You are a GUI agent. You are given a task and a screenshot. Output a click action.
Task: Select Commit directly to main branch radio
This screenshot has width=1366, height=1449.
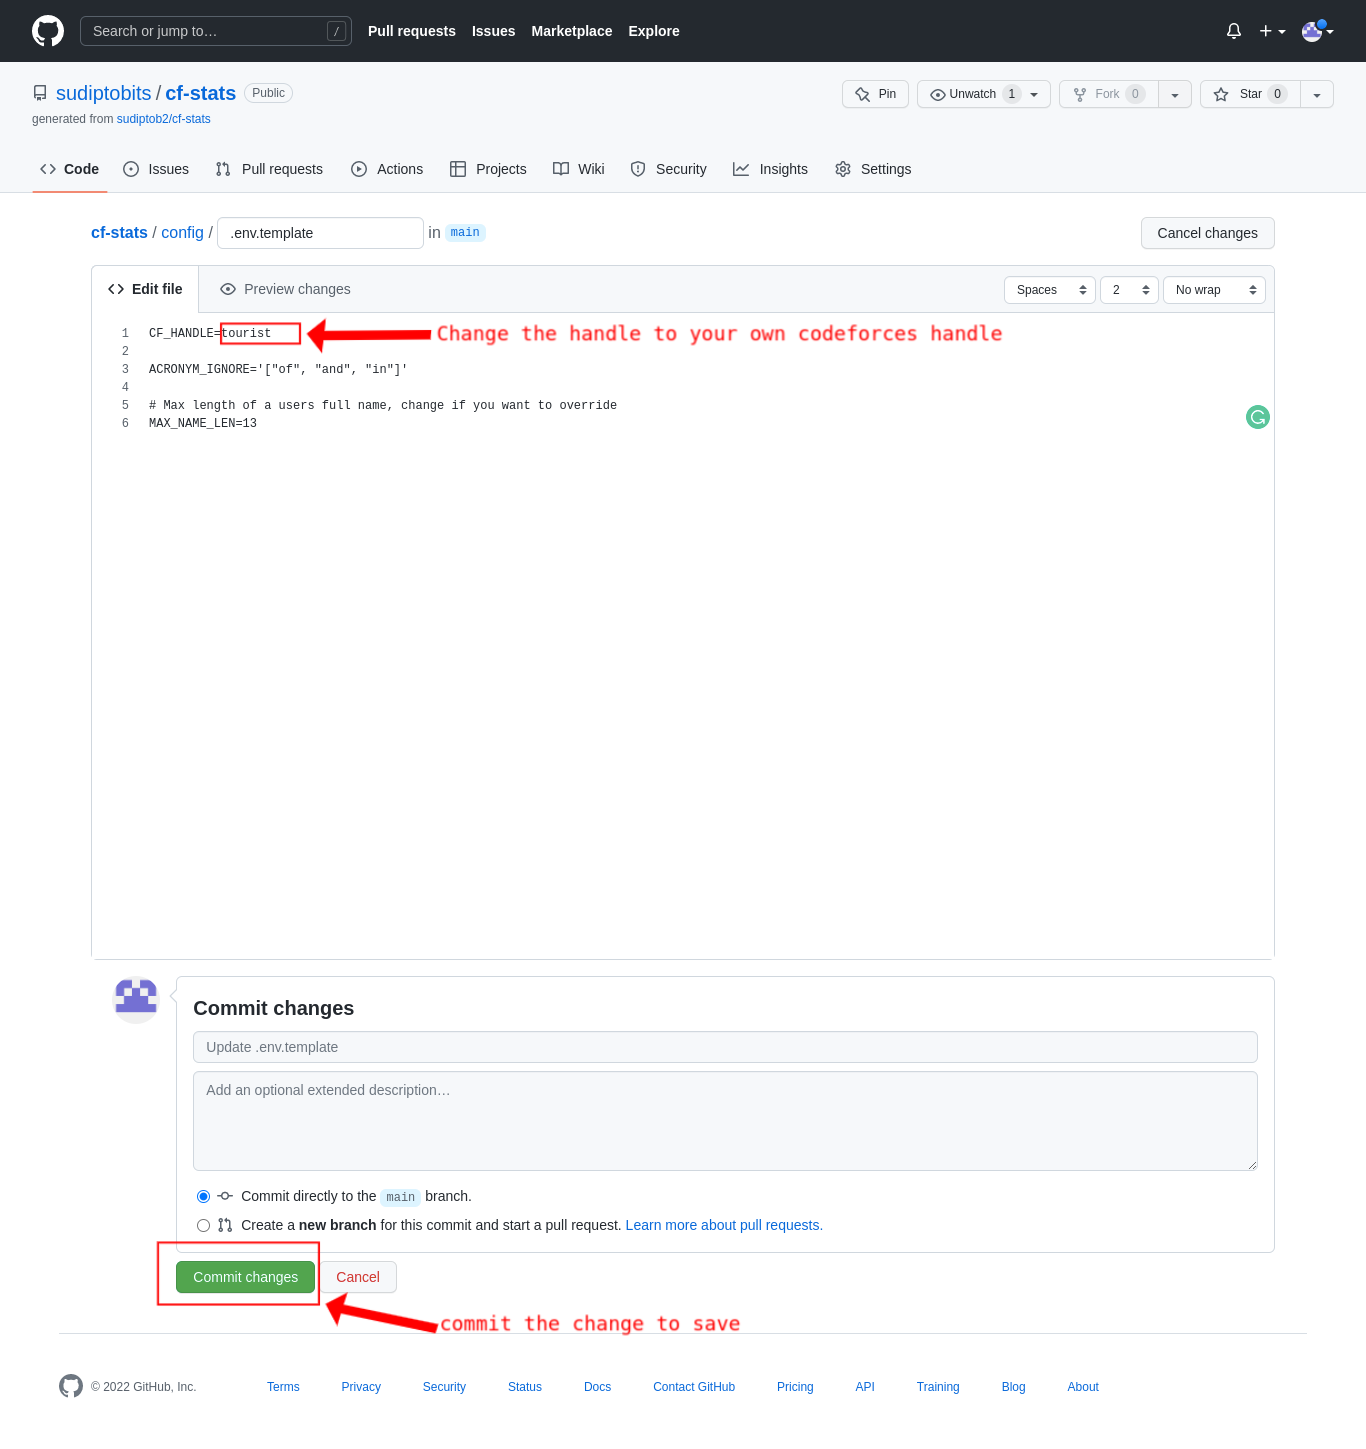[x=203, y=1197]
